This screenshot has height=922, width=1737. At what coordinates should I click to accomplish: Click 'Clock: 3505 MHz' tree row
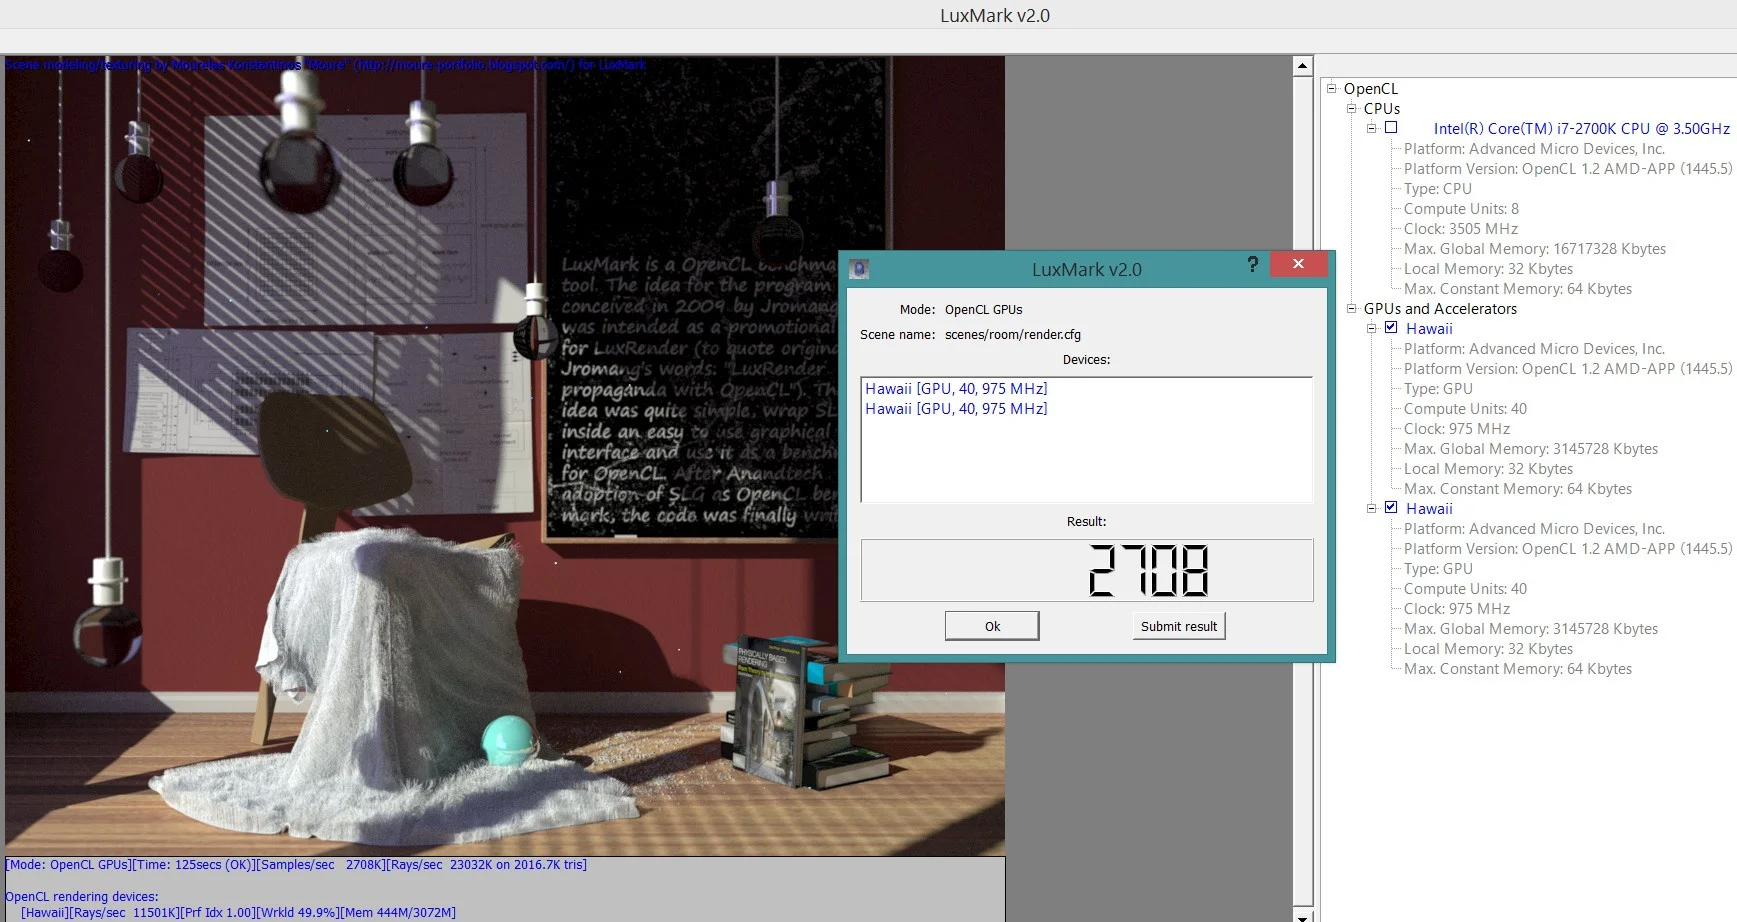click(1461, 229)
